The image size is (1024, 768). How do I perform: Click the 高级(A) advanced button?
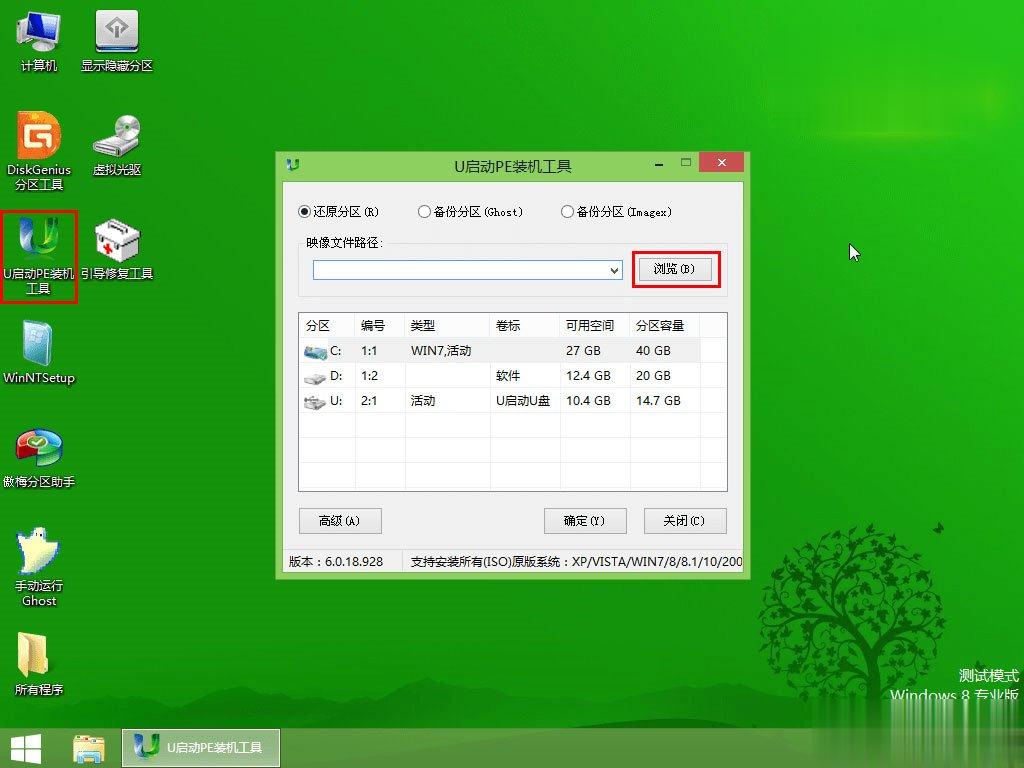coord(340,520)
